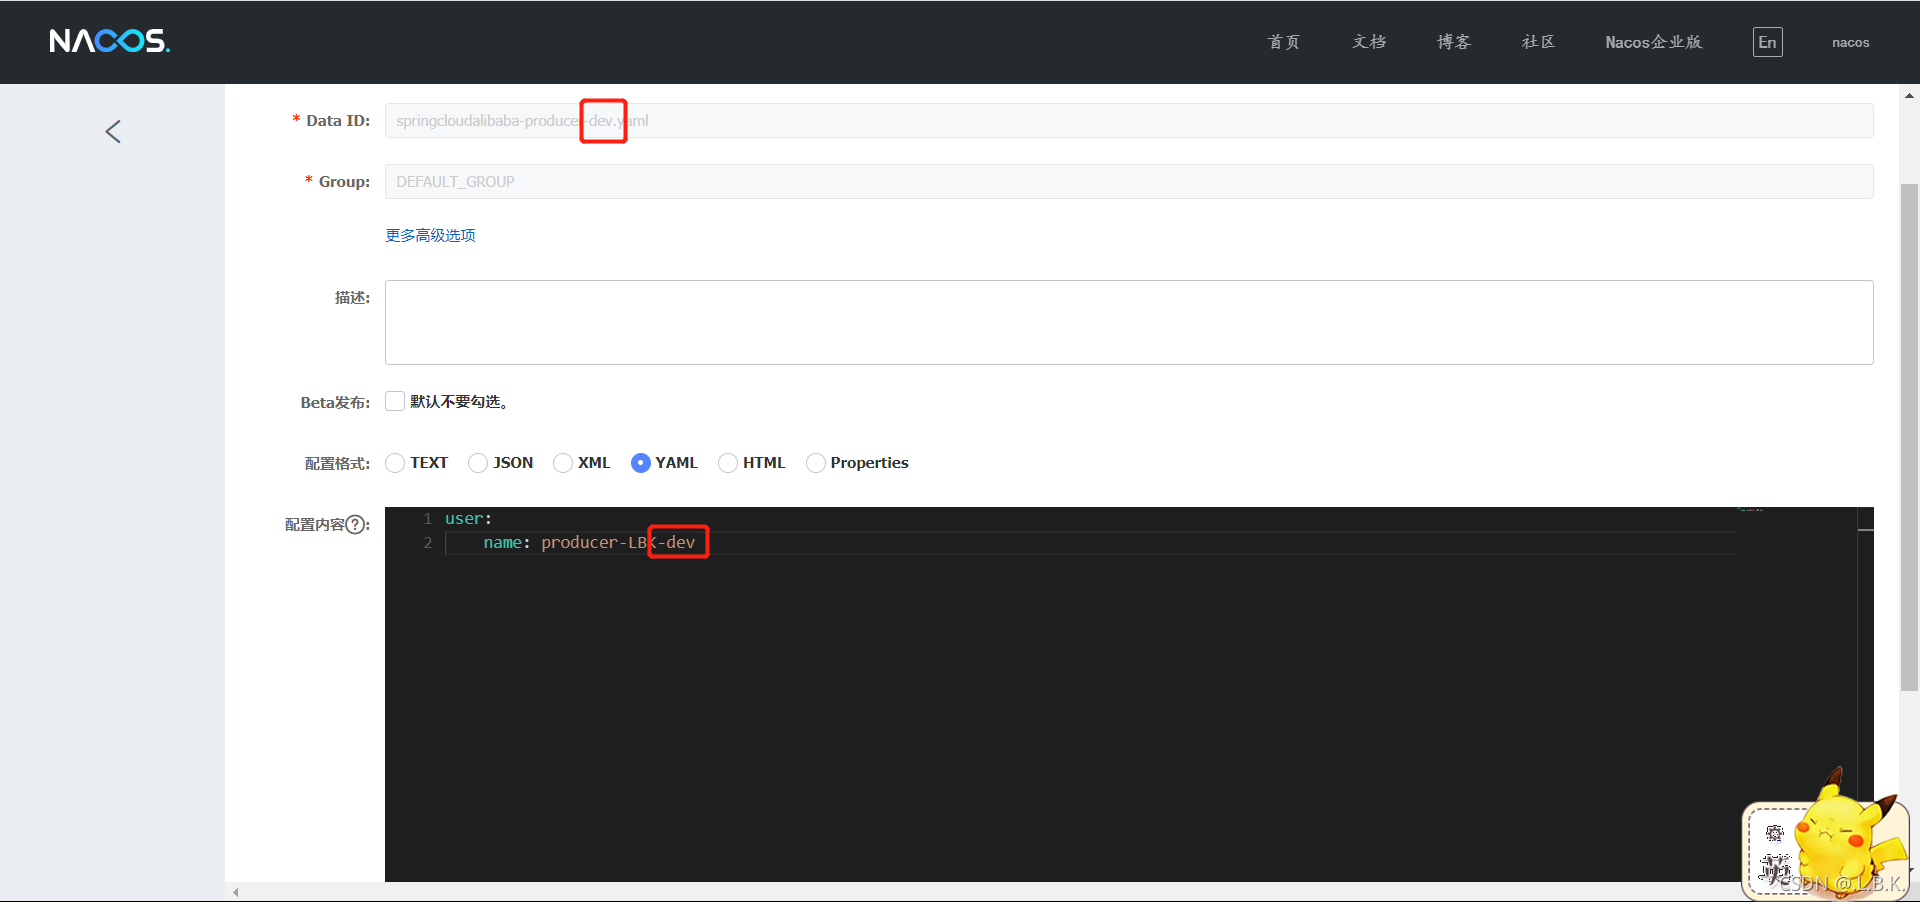The width and height of the screenshot is (1920, 902).
Task: Open the 首页 menu item
Action: [x=1283, y=42]
